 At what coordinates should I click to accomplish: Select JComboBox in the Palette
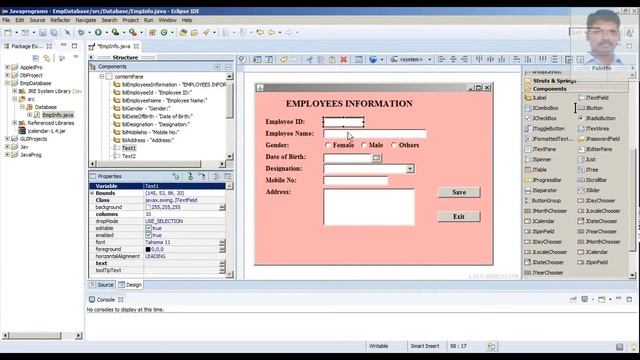coord(541,108)
